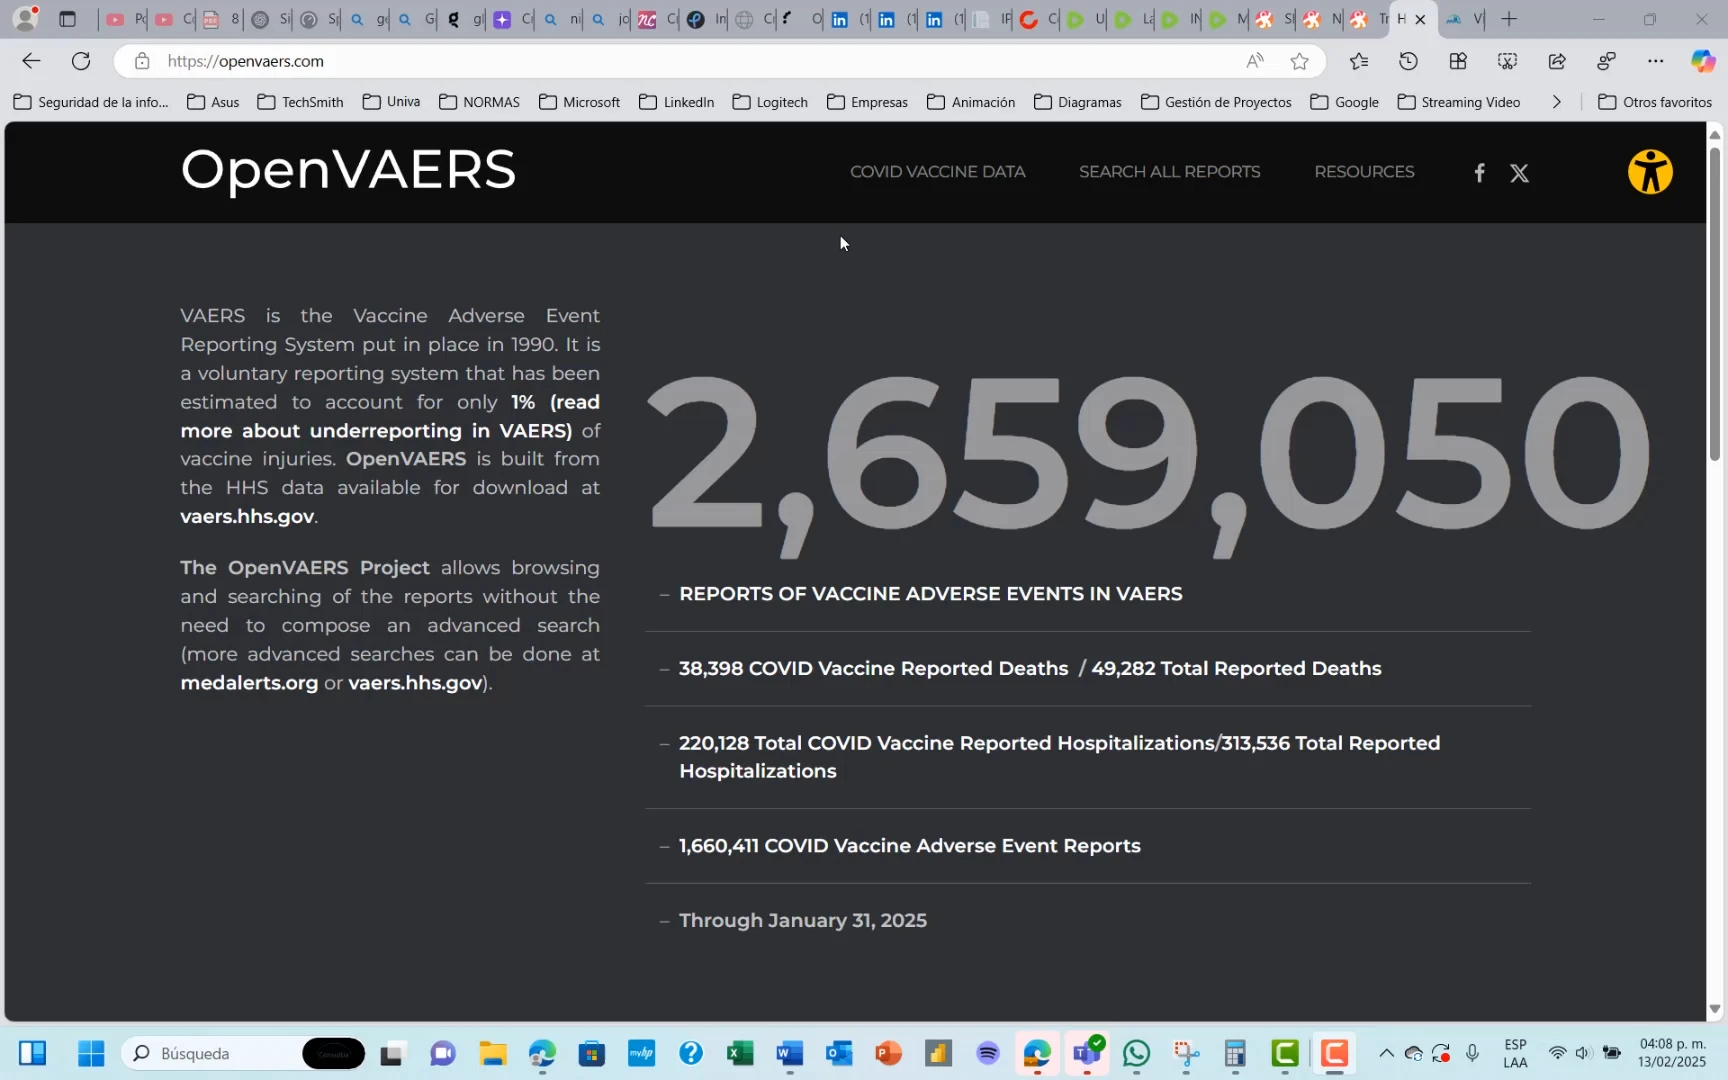Open Seguridad de la info bookmark folder

(91, 102)
